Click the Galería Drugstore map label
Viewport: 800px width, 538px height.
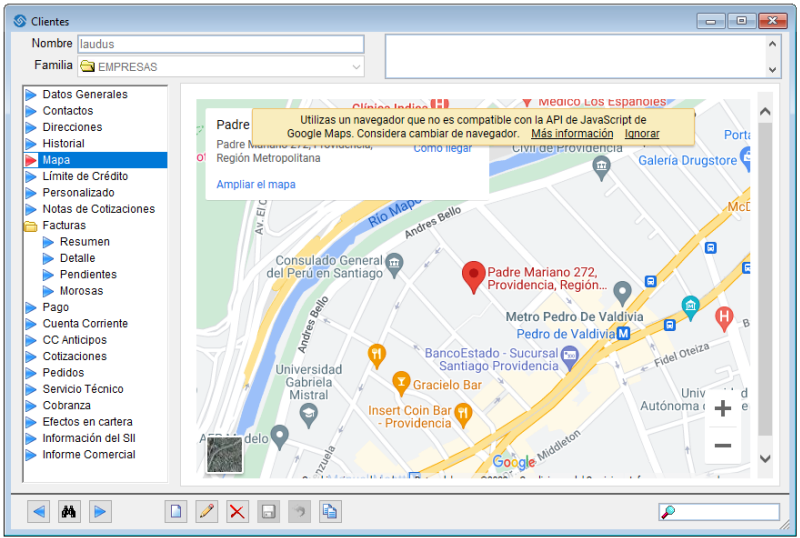point(687,160)
